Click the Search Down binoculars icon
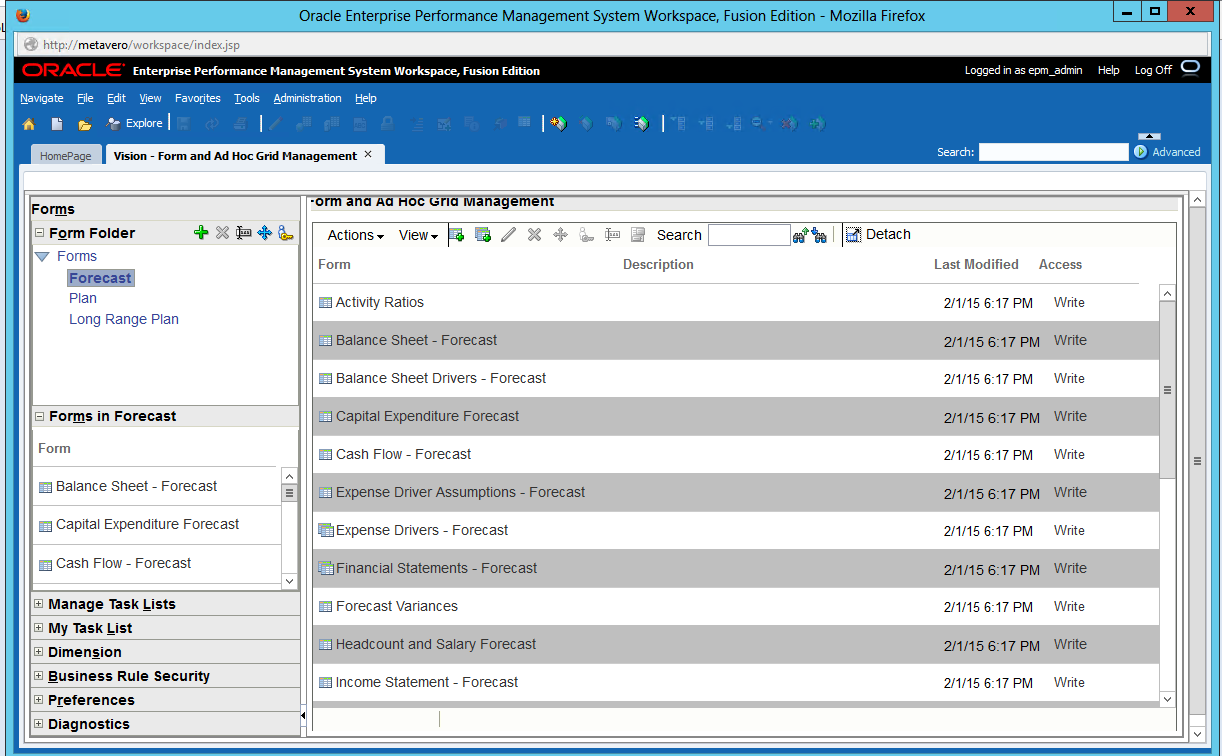Screen dimensions: 1222x756 (820, 235)
